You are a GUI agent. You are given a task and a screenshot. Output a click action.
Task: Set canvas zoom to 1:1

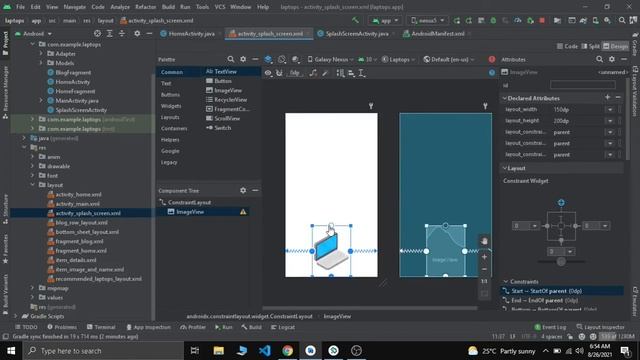point(484,281)
